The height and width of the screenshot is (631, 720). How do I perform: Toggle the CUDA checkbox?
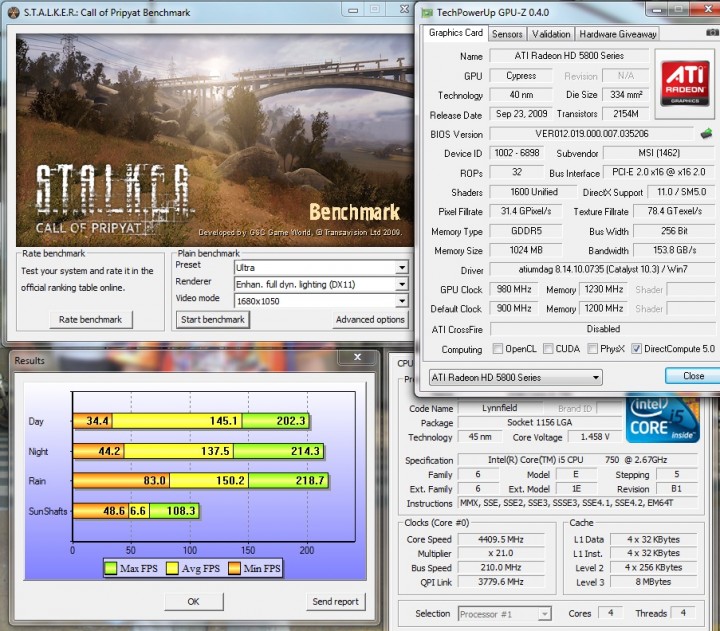pos(548,349)
